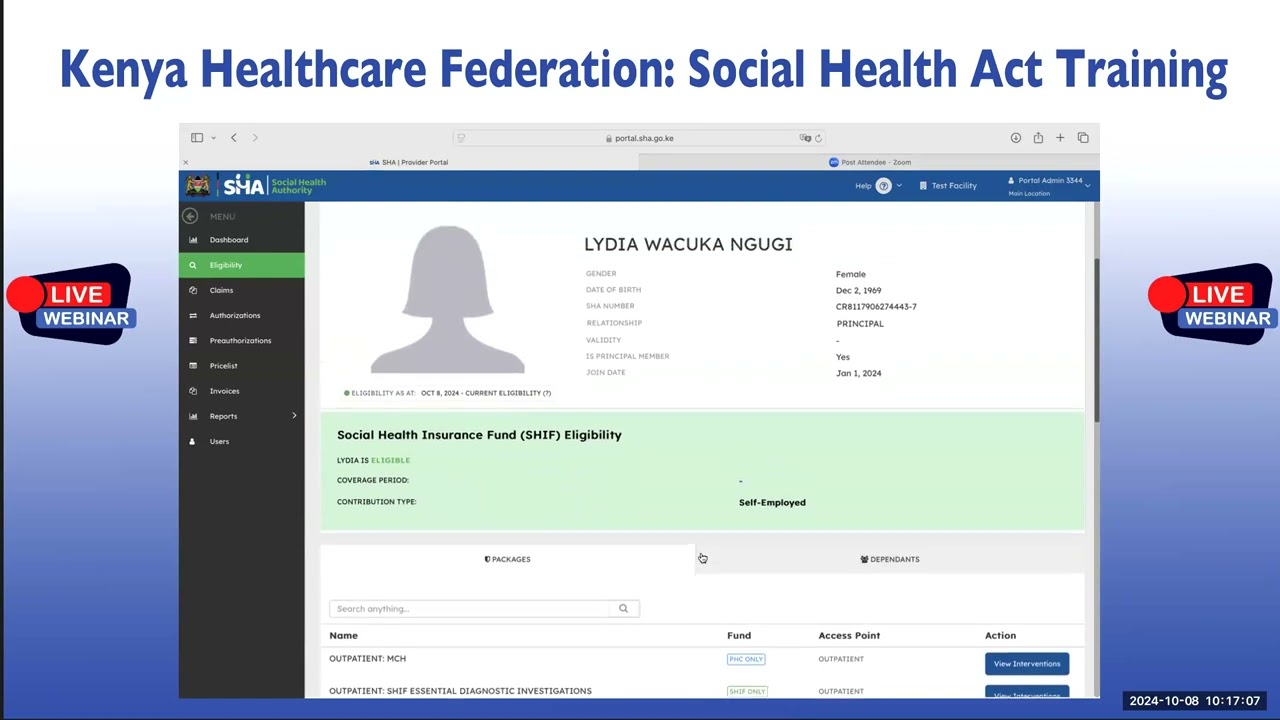Click Lydia's profile avatar placeholder
1280x720 pixels.
click(x=447, y=299)
